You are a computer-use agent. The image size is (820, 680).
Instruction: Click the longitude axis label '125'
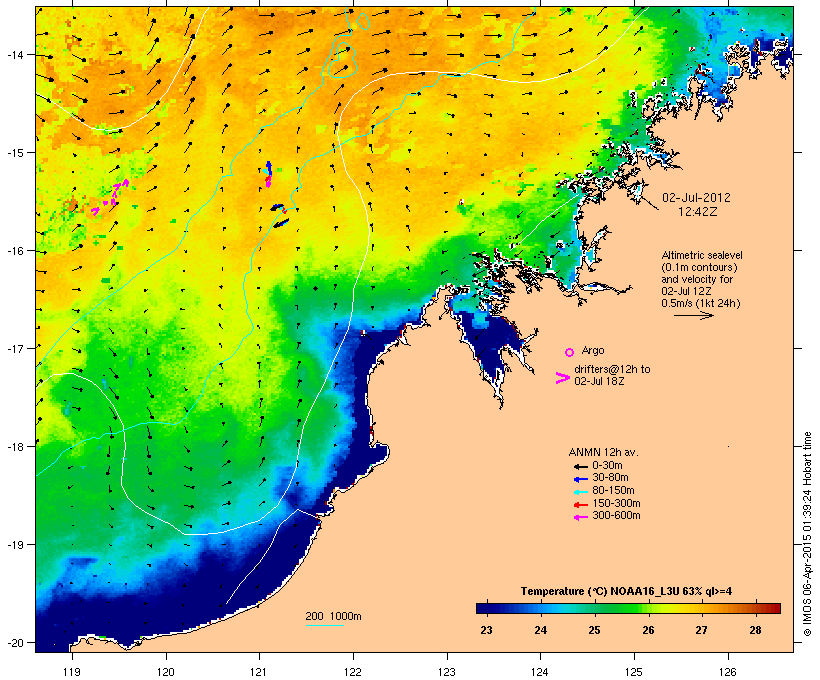click(x=634, y=672)
